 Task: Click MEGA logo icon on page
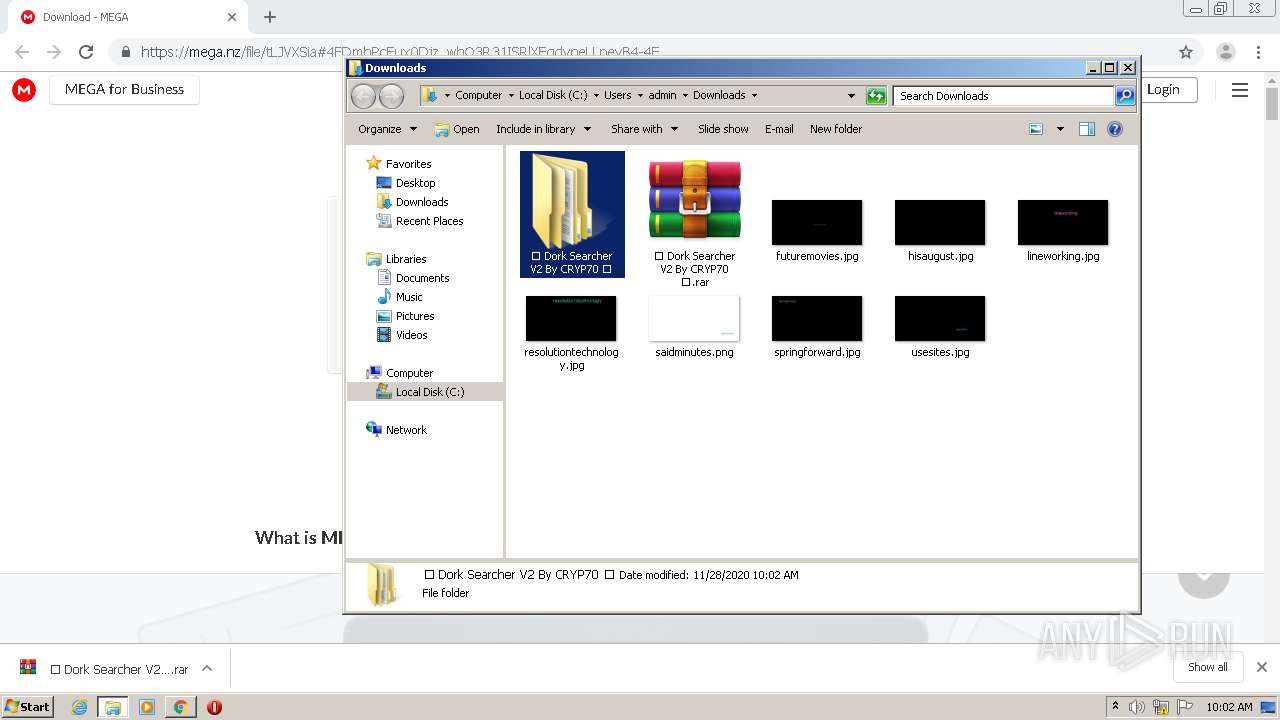[24, 90]
